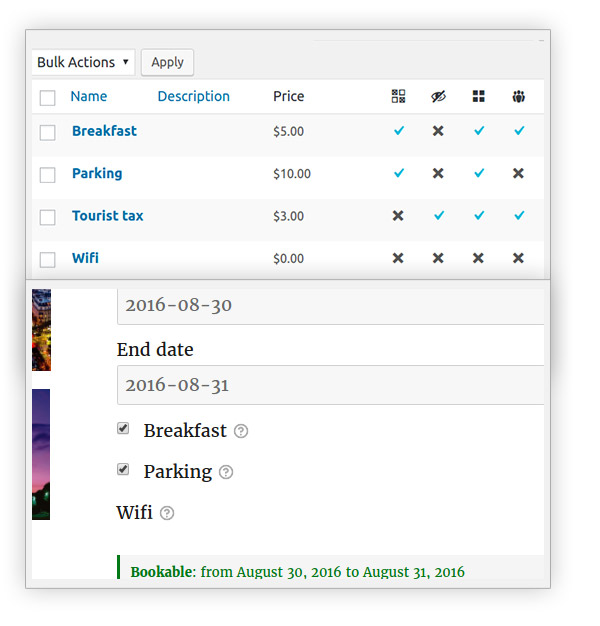This screenshot has height=626, width=600.
Task: Open the help icon next to Breakfast
Action: (241, 431)
